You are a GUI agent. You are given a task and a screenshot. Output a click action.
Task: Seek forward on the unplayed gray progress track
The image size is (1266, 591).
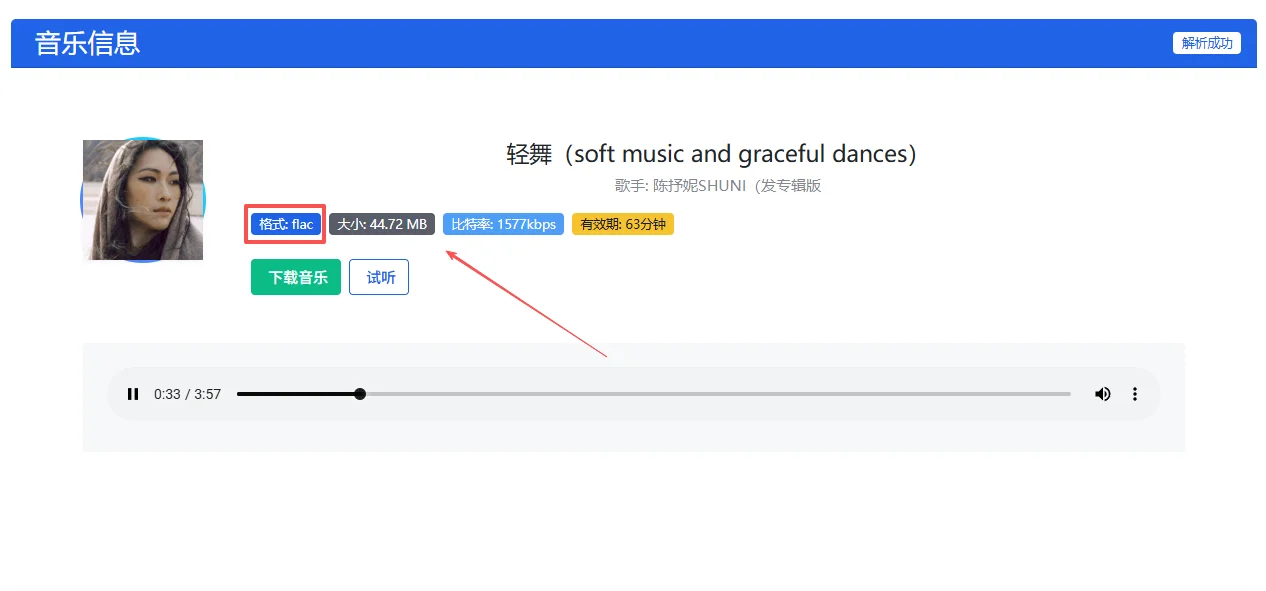coord(700,394)
